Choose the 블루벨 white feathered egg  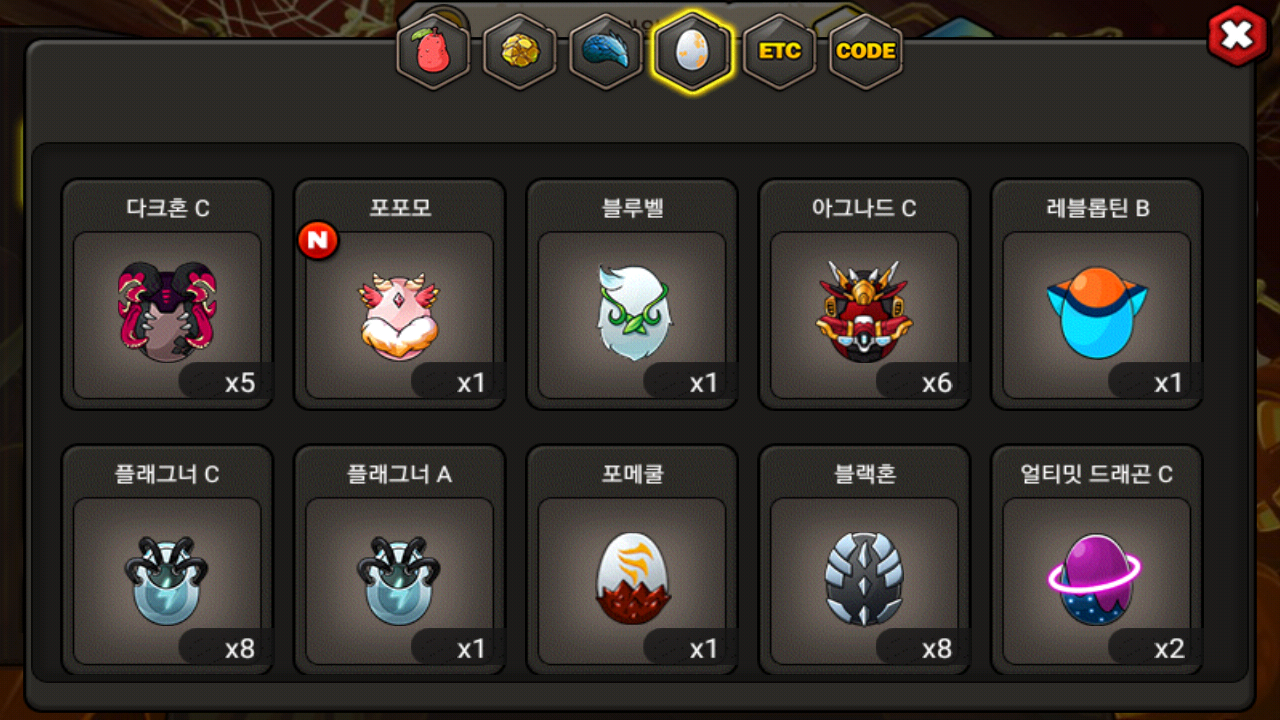[x=632, y=294]
